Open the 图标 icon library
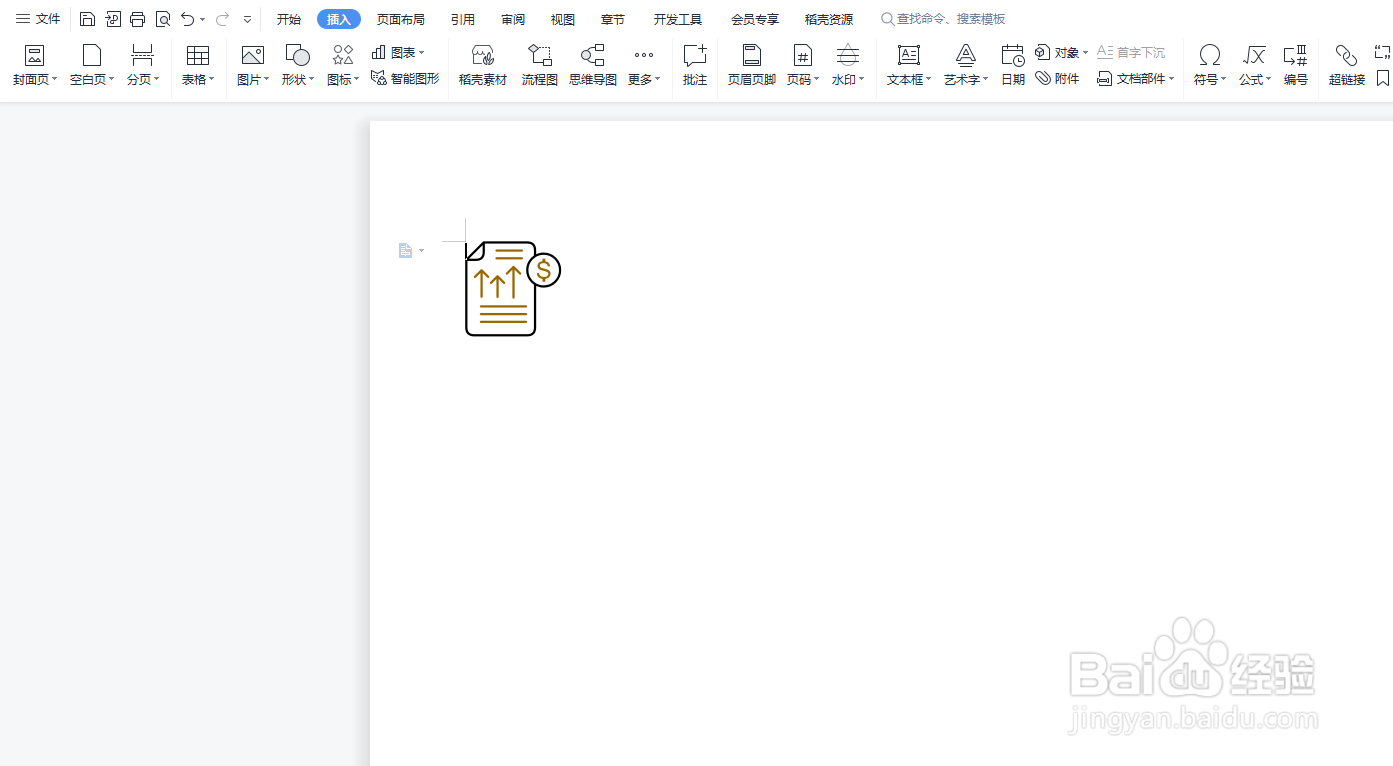Viewport: 1393px width, 766px height. (x=343, y=65)
